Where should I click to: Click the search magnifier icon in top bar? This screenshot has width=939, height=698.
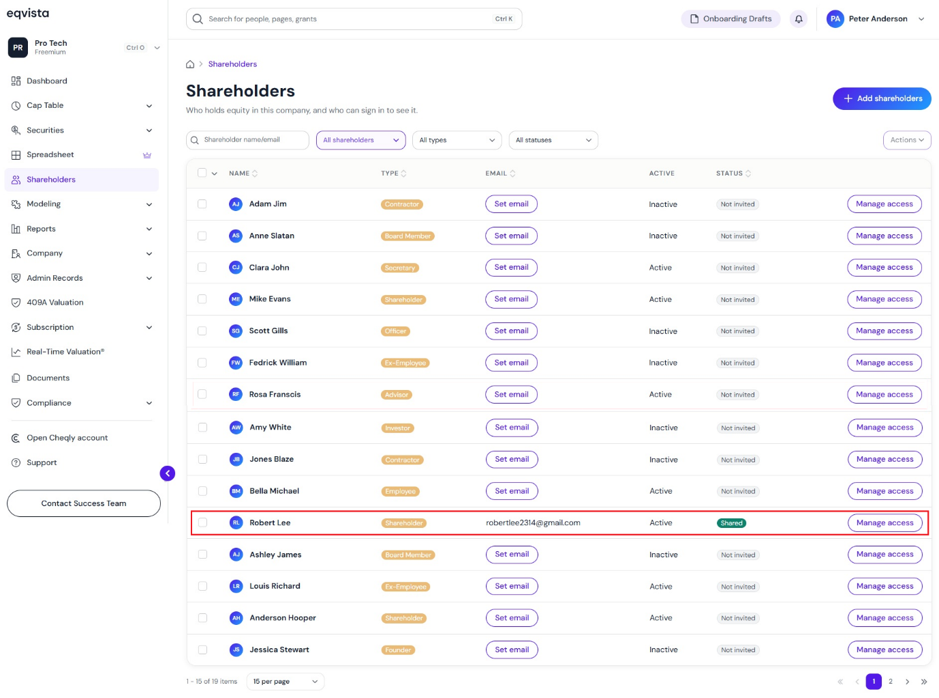198,19
